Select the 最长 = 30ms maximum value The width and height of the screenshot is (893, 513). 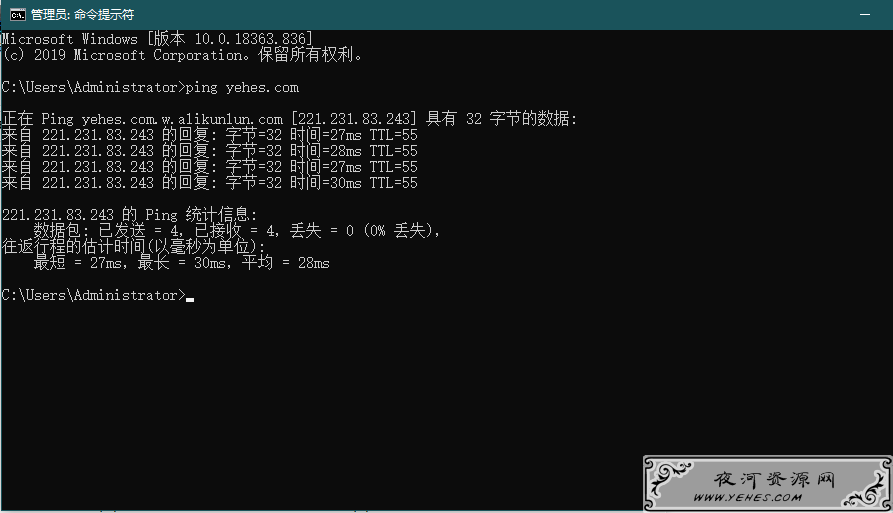click(182, 262)
